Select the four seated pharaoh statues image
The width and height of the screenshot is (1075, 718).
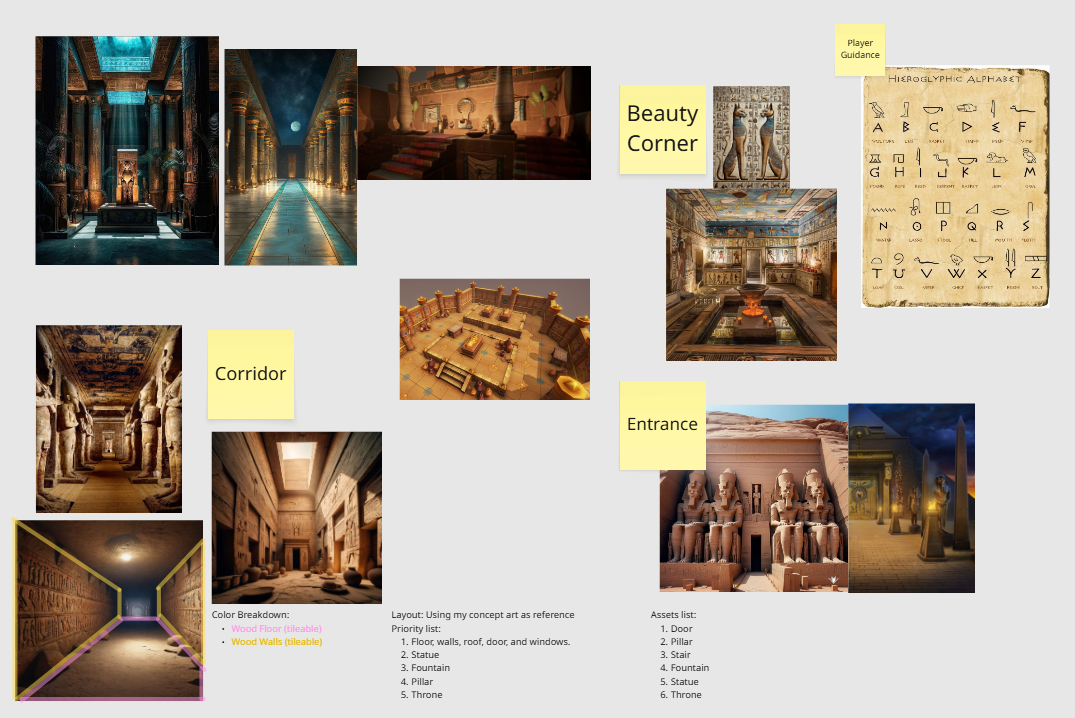[x=753, y=500]
